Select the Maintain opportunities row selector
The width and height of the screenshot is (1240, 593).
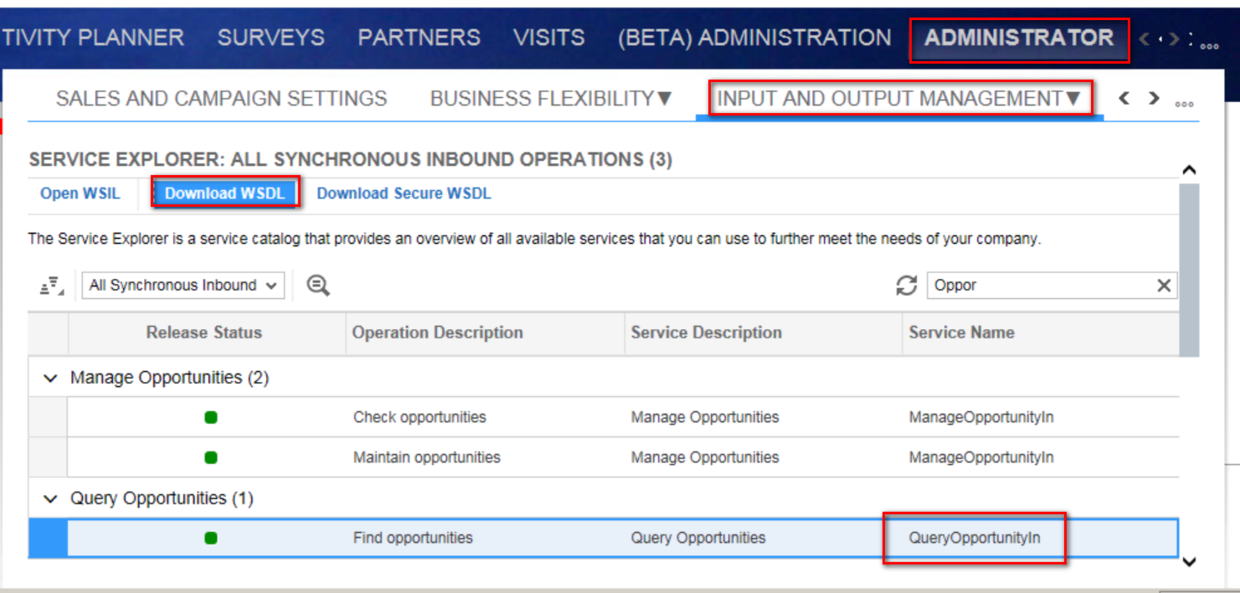pos(48,458)
